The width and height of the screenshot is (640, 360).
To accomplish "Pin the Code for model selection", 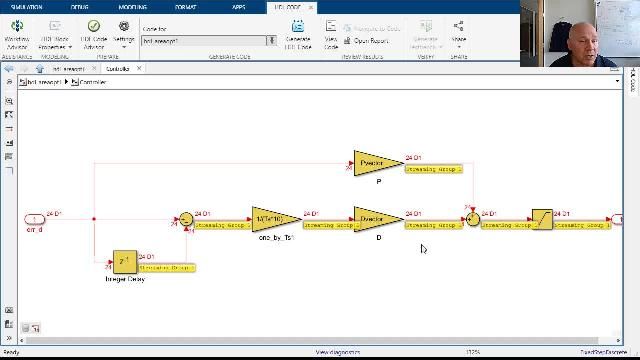I will coord(272,40).
